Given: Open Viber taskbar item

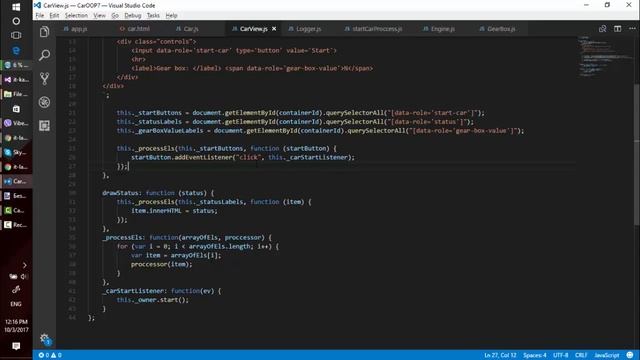Looking at the screenshot, I should click(16, 123).
